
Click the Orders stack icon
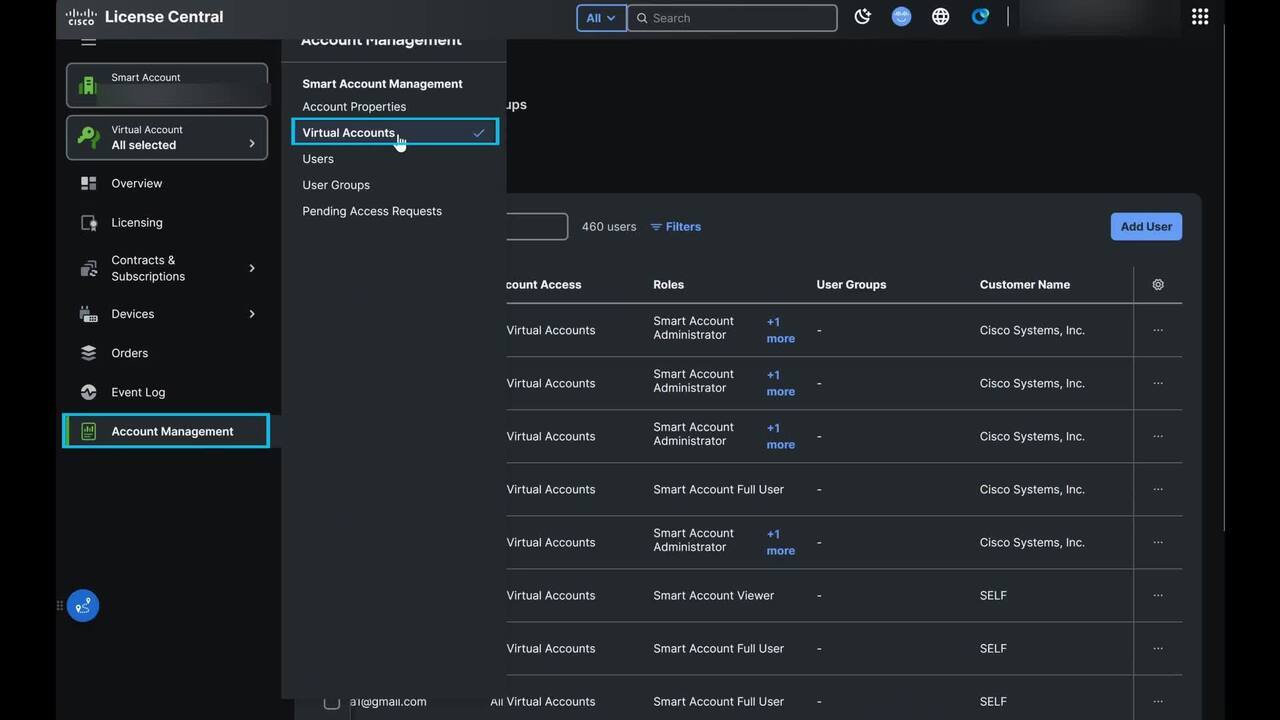click(x=88, y=353)
